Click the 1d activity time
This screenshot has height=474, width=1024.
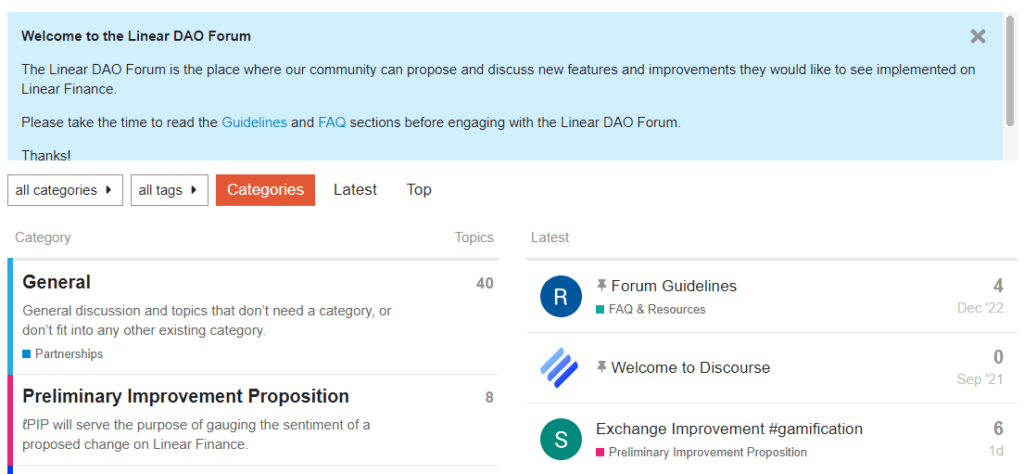[996, 450]
